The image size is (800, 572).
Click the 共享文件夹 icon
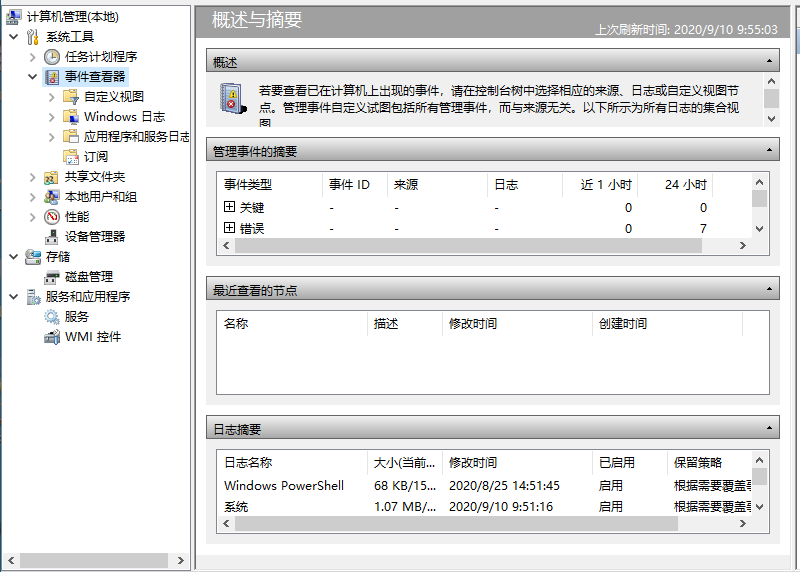pos(52,177)
